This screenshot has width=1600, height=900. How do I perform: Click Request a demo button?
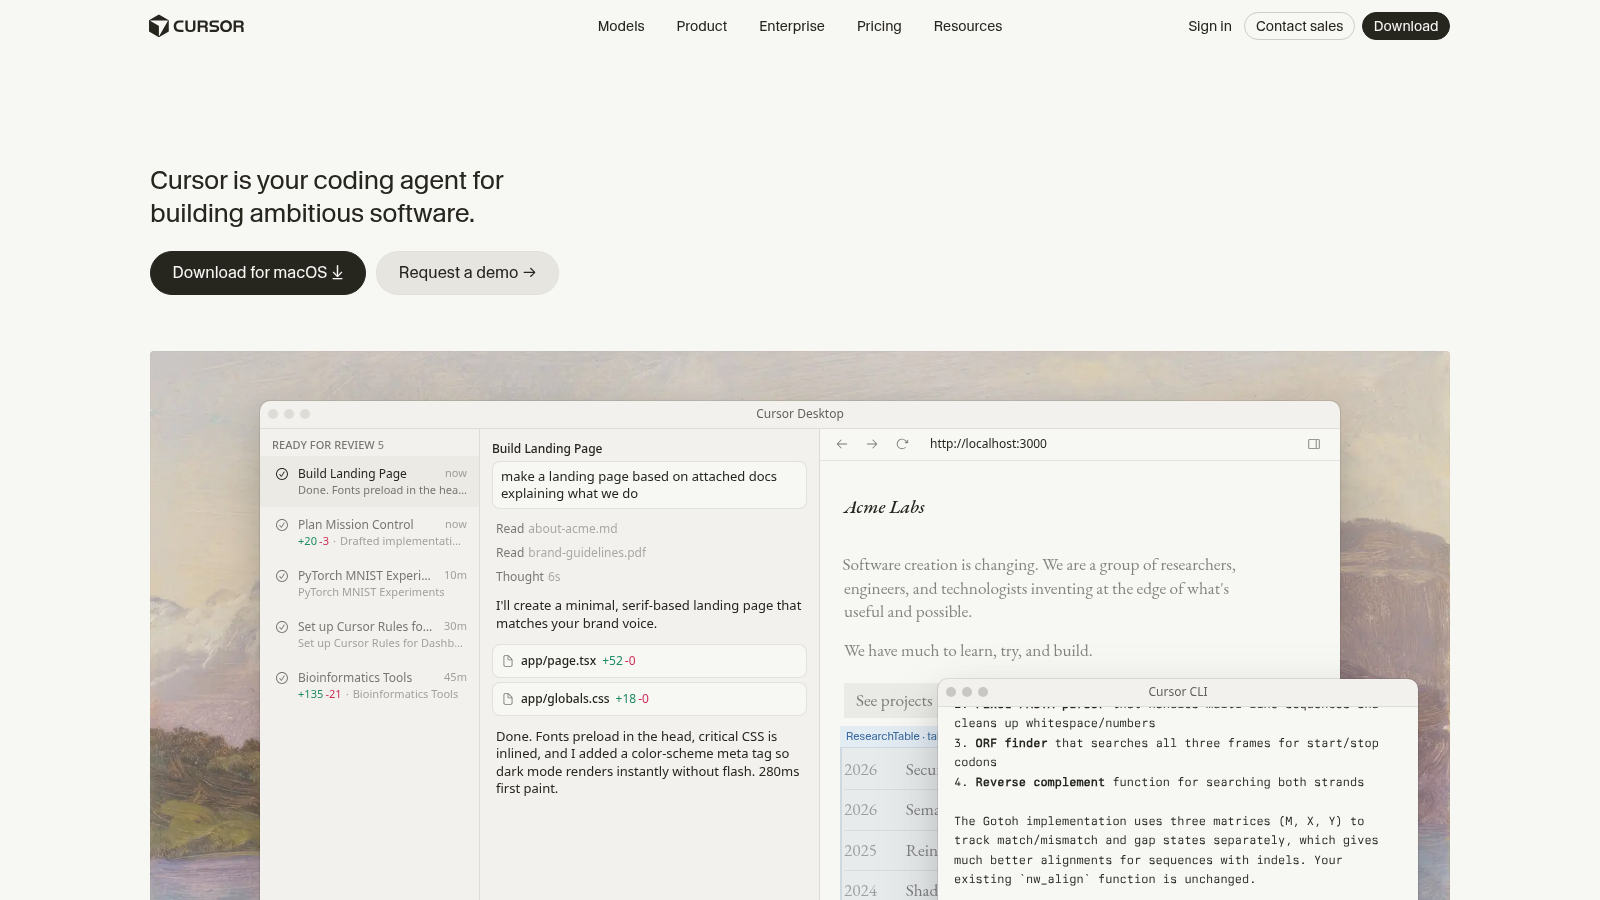pos(467,273)
